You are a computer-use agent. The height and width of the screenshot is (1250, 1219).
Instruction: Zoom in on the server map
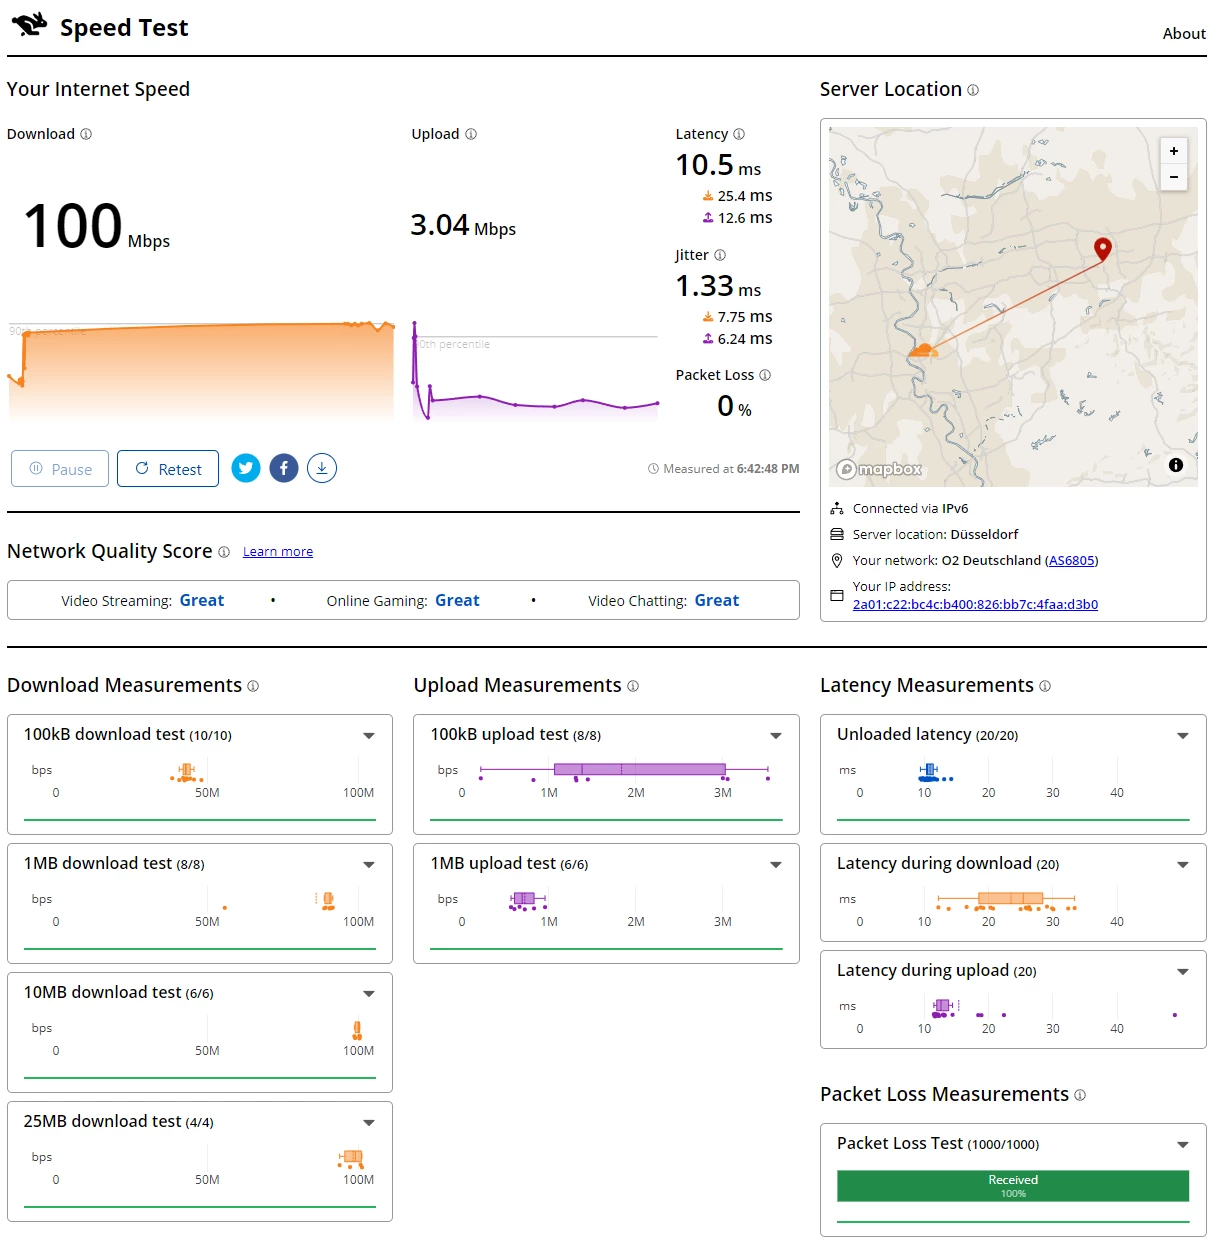[1174, 151]
